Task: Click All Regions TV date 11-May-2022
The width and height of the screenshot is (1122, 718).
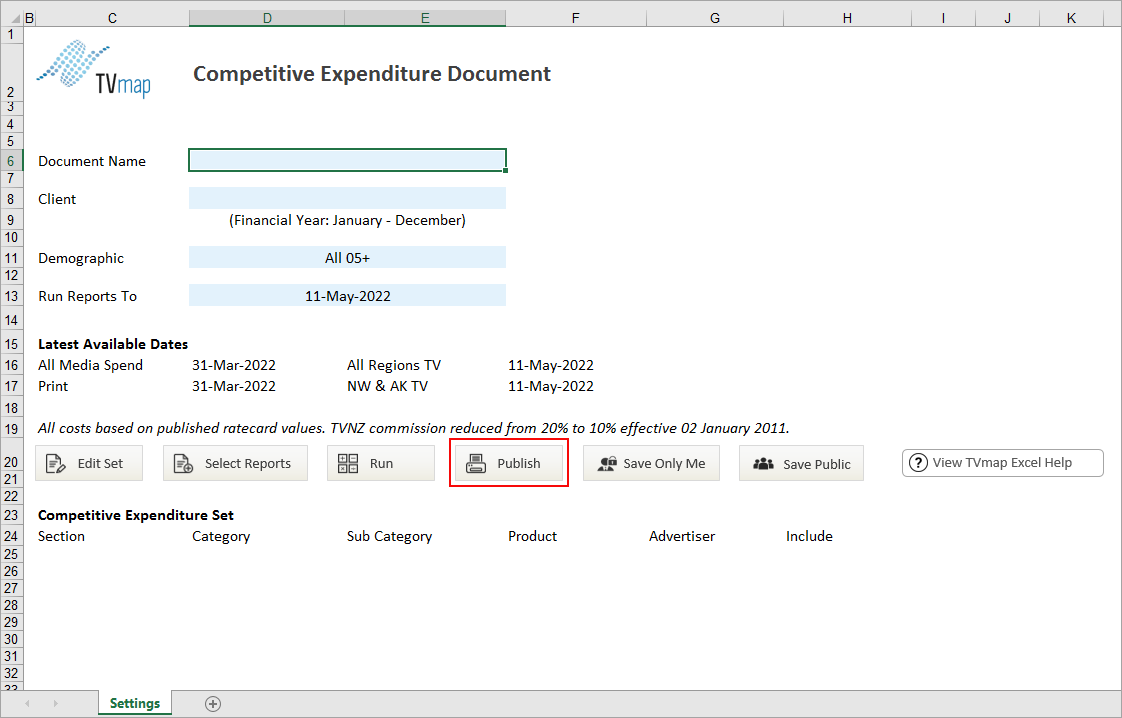Action: point(551,365)
